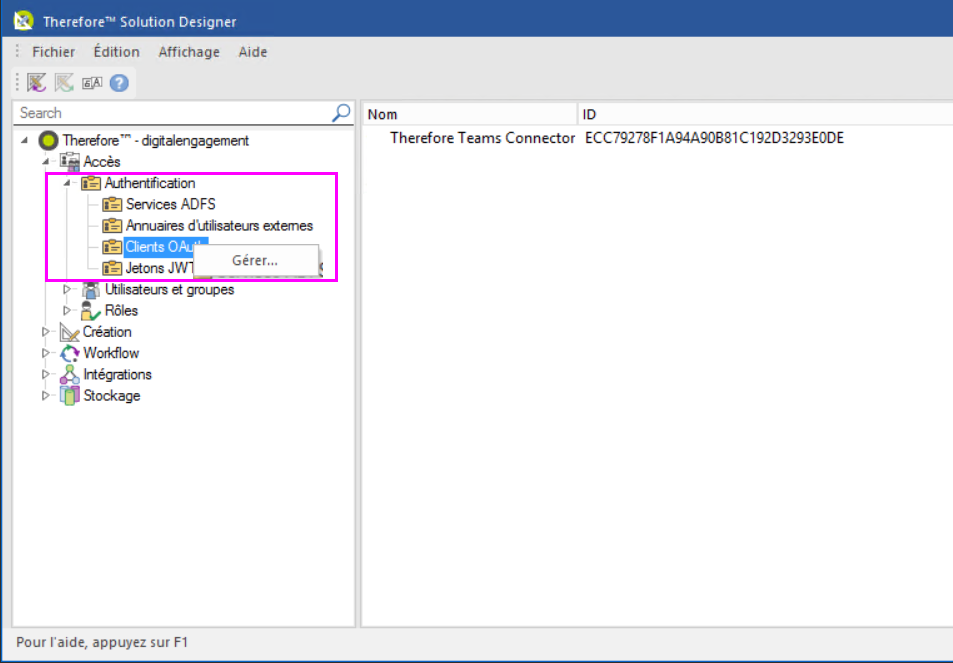Click the ID value ECC79278F1A94A90B81C192D3293E0DE
The width and height of the screenshot is (953, 663).
[x=714, y=138]
